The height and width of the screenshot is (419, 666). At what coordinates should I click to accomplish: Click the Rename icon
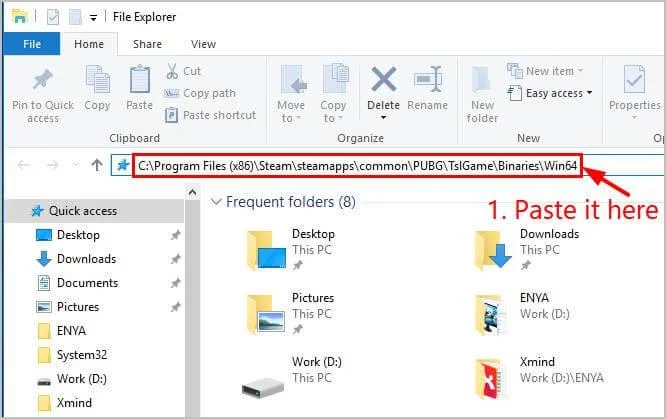coord(428,79)
